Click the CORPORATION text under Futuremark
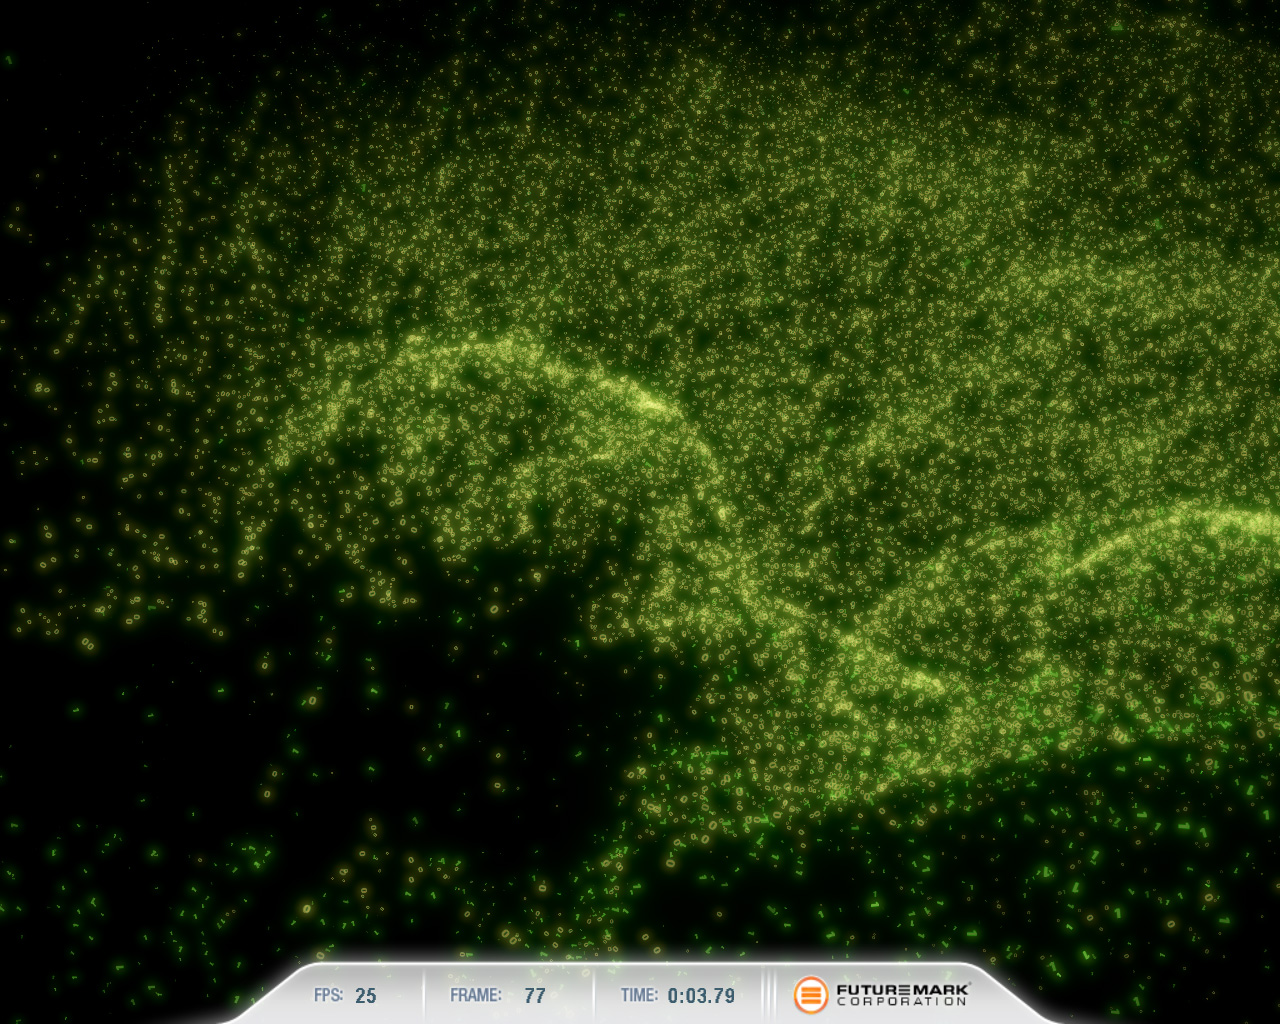 [901, 1002]
